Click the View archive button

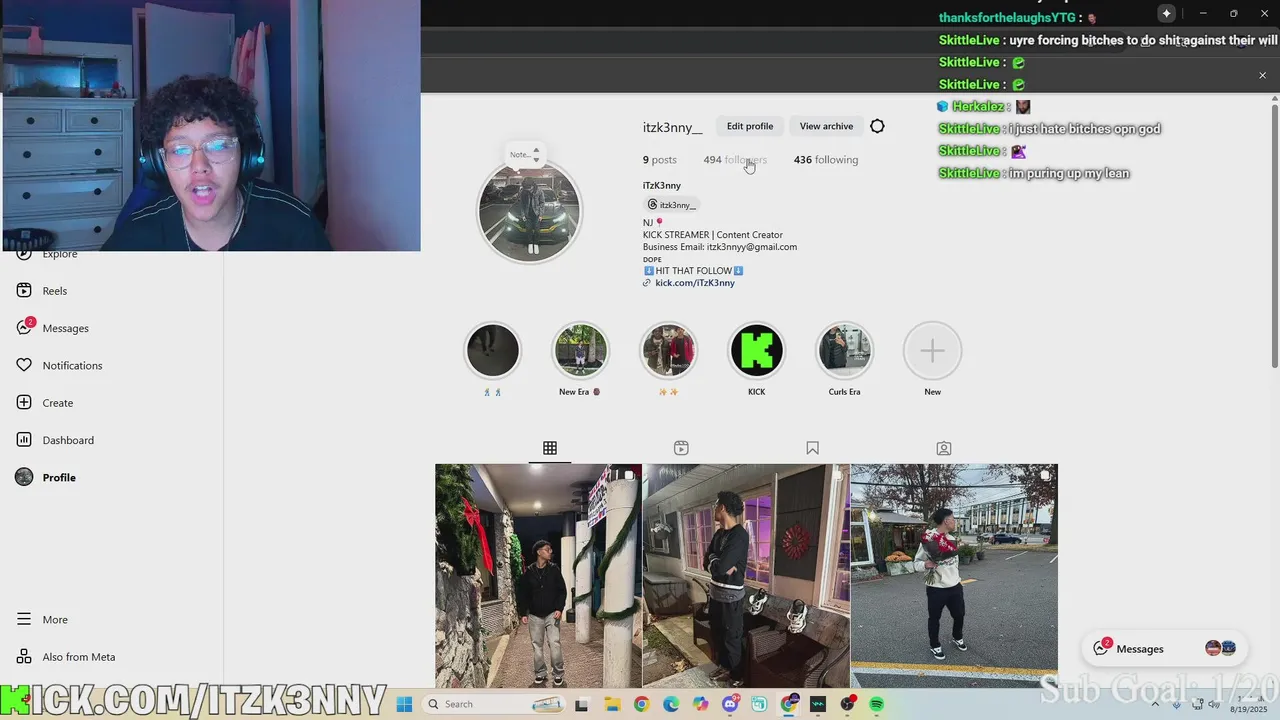[x=826, y=126]
